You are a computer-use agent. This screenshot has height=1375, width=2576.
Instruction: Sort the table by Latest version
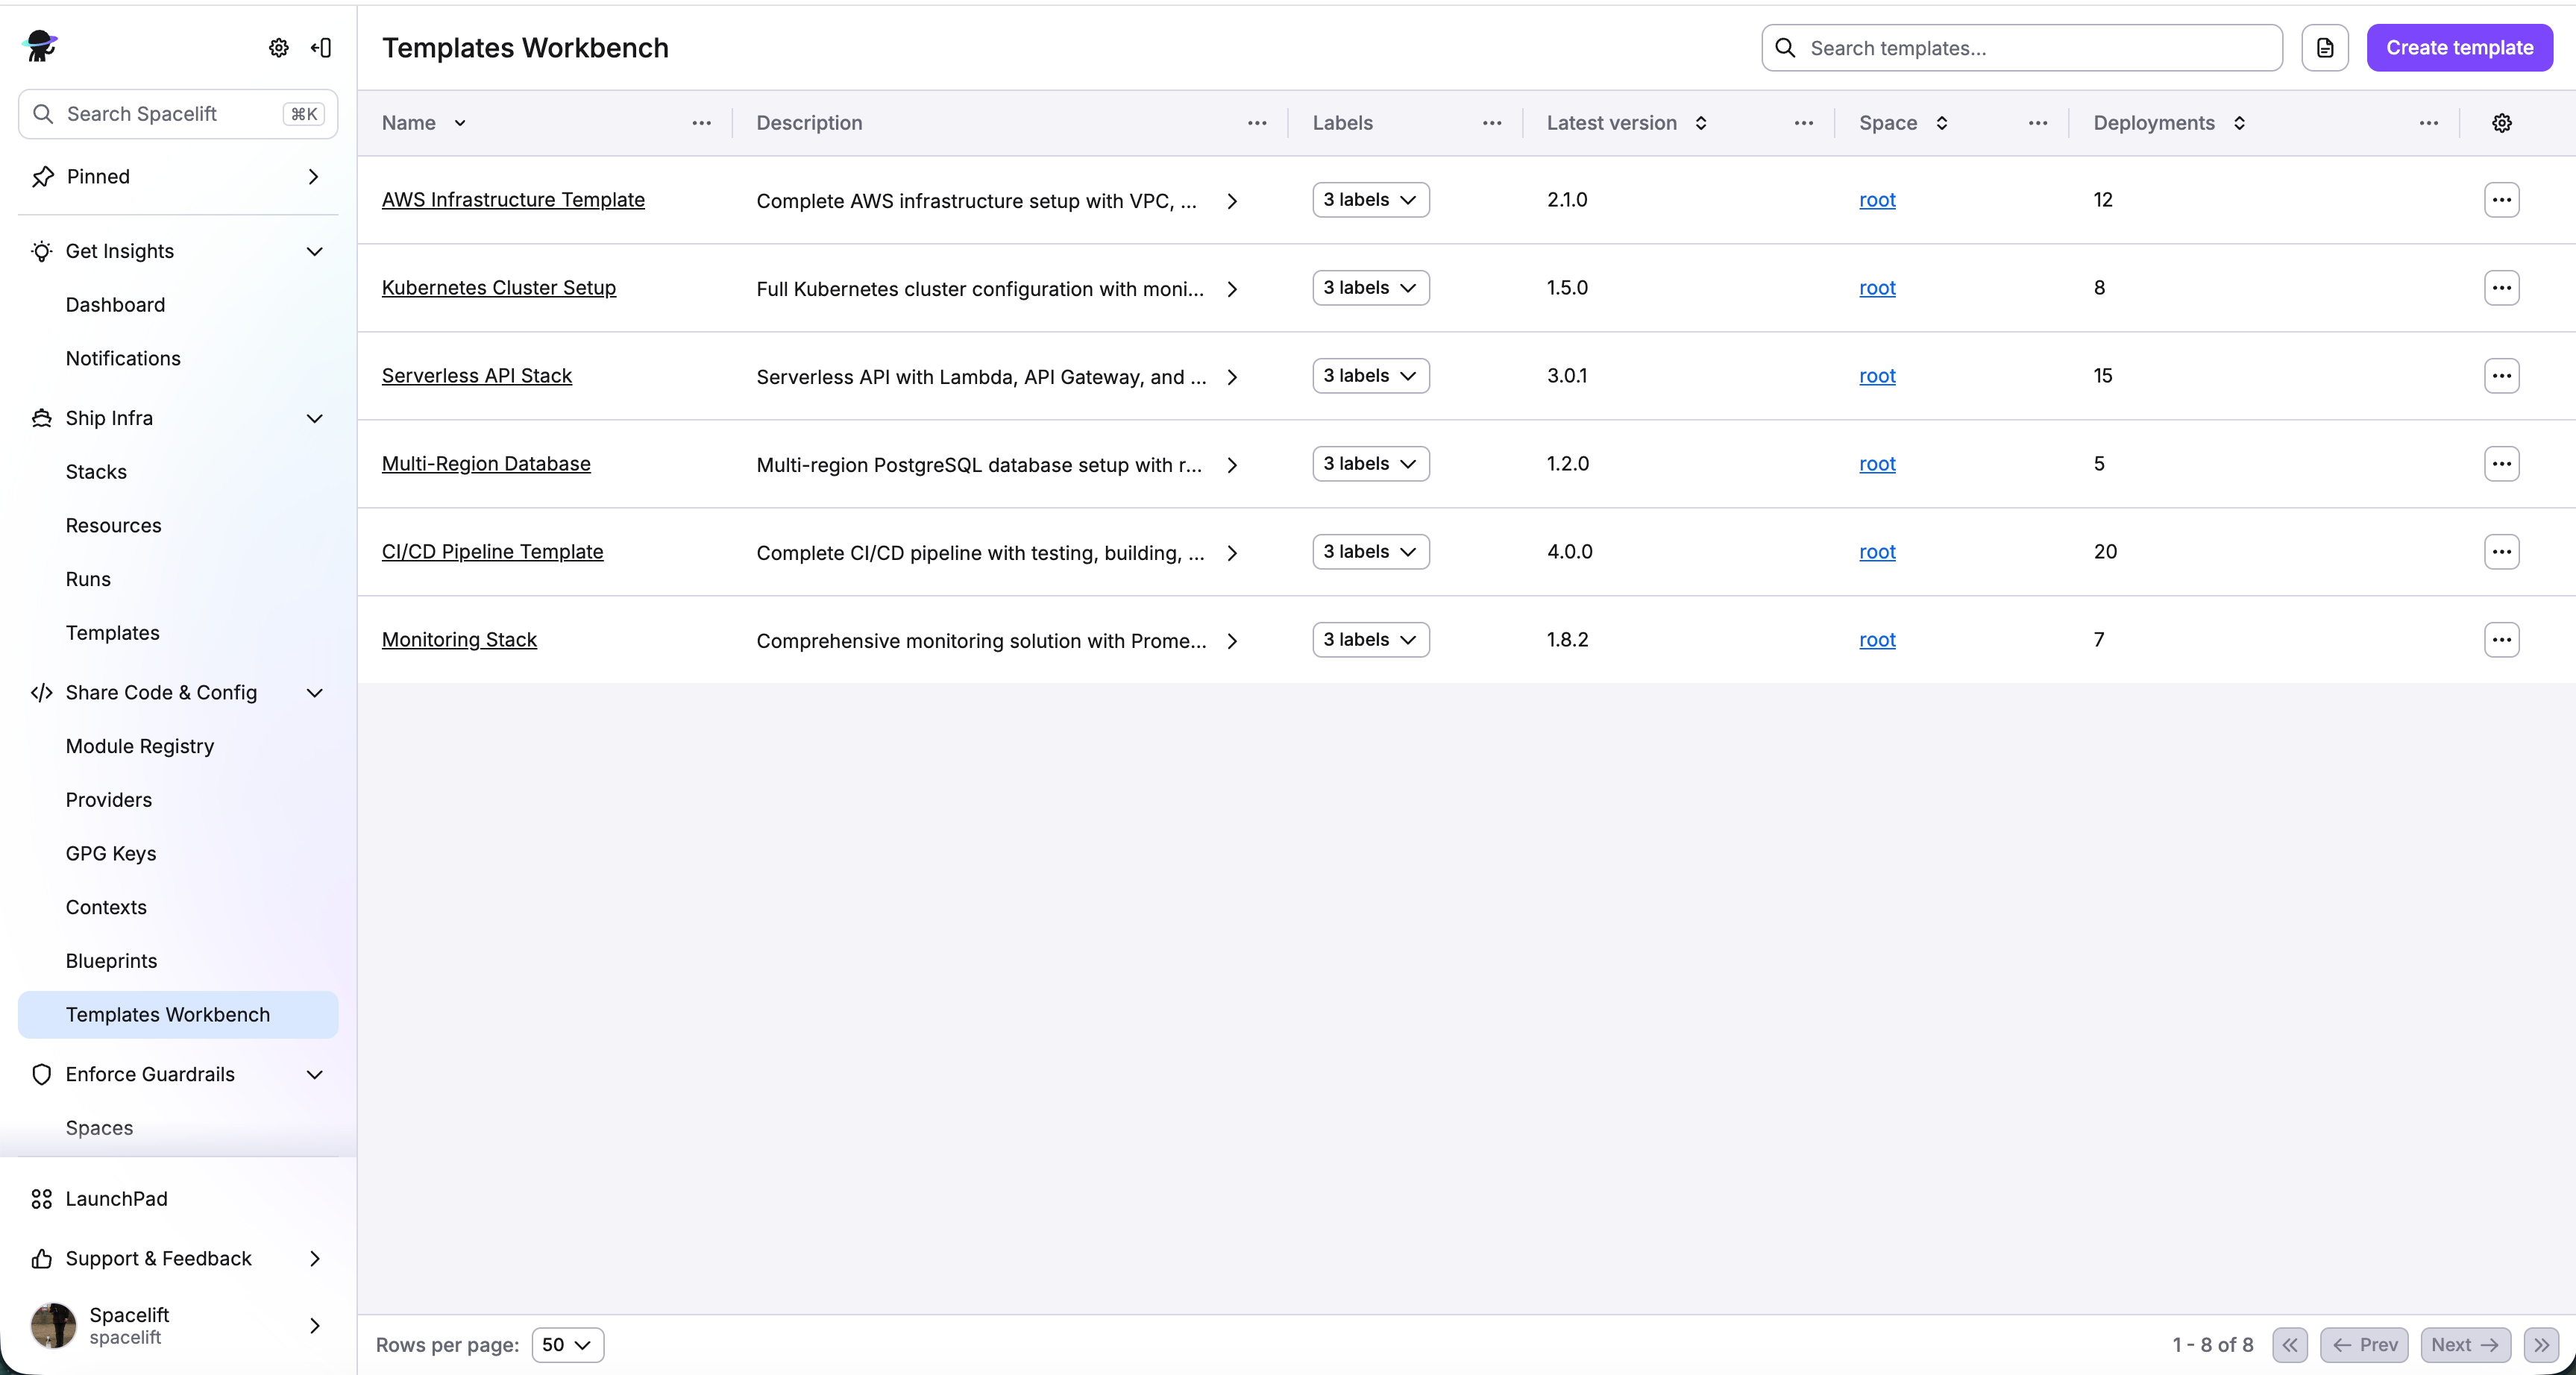point(1700,123)
